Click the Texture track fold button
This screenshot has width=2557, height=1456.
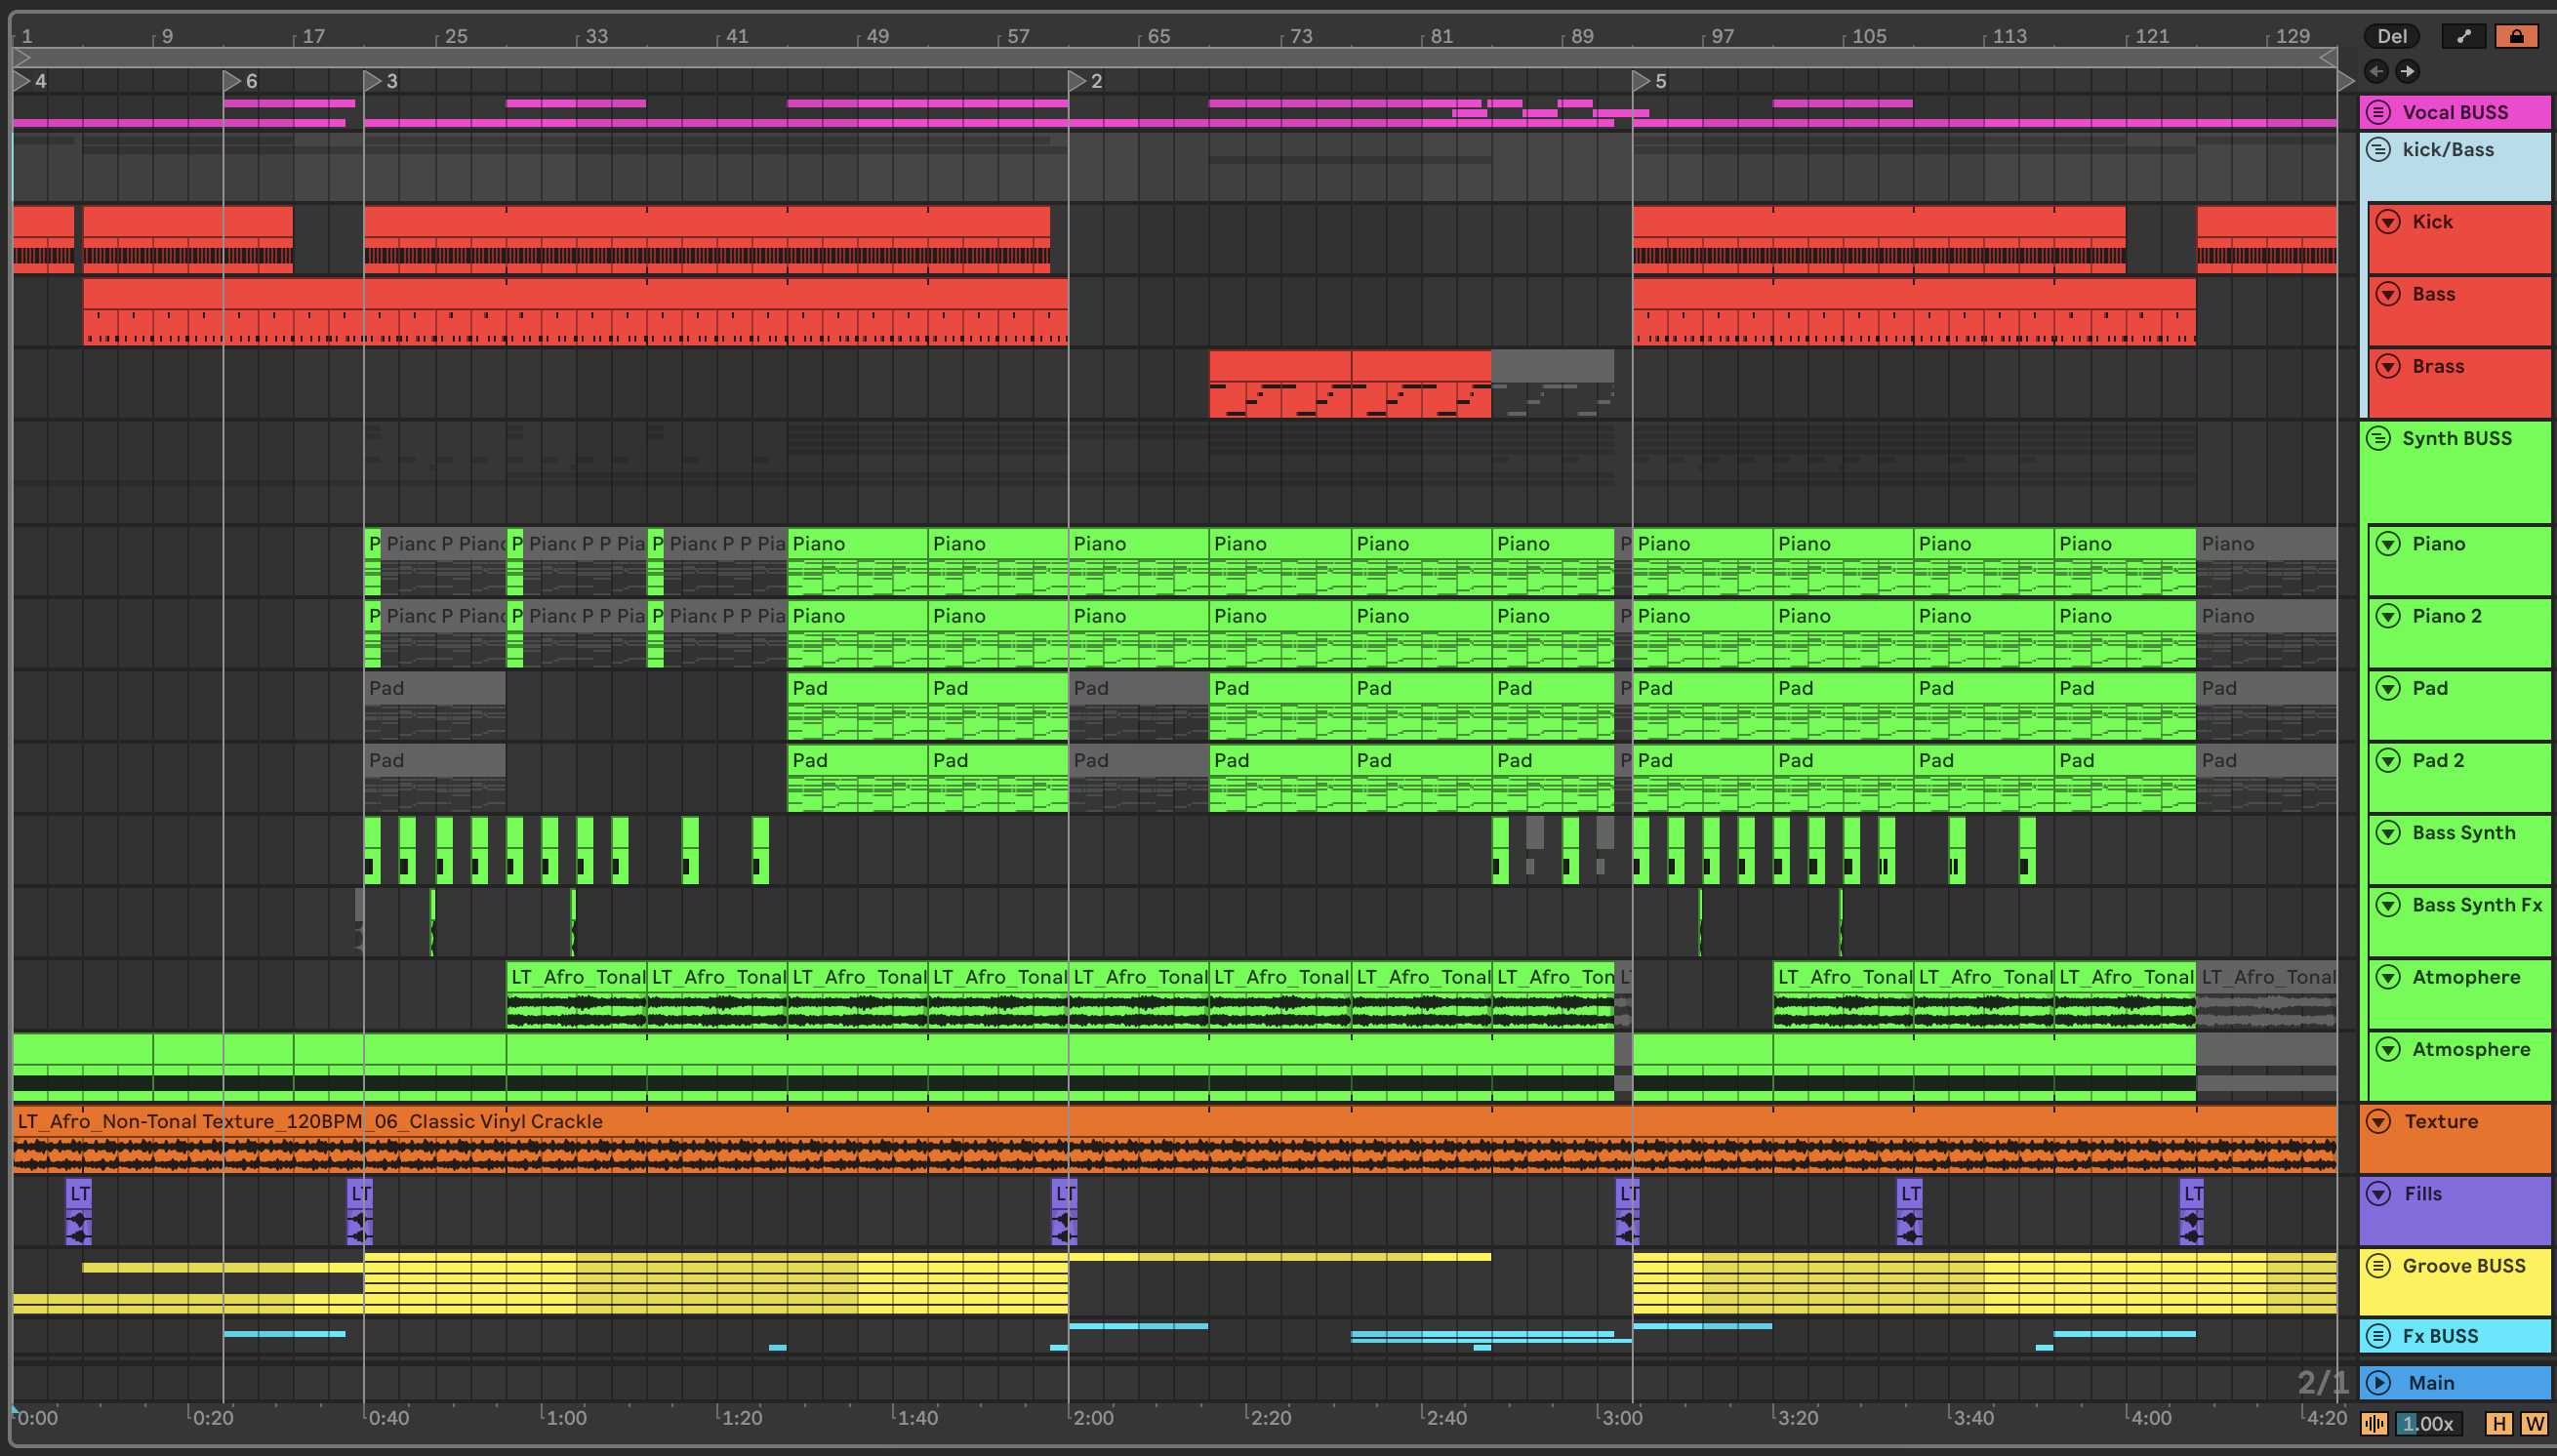coord(2379,1121)
